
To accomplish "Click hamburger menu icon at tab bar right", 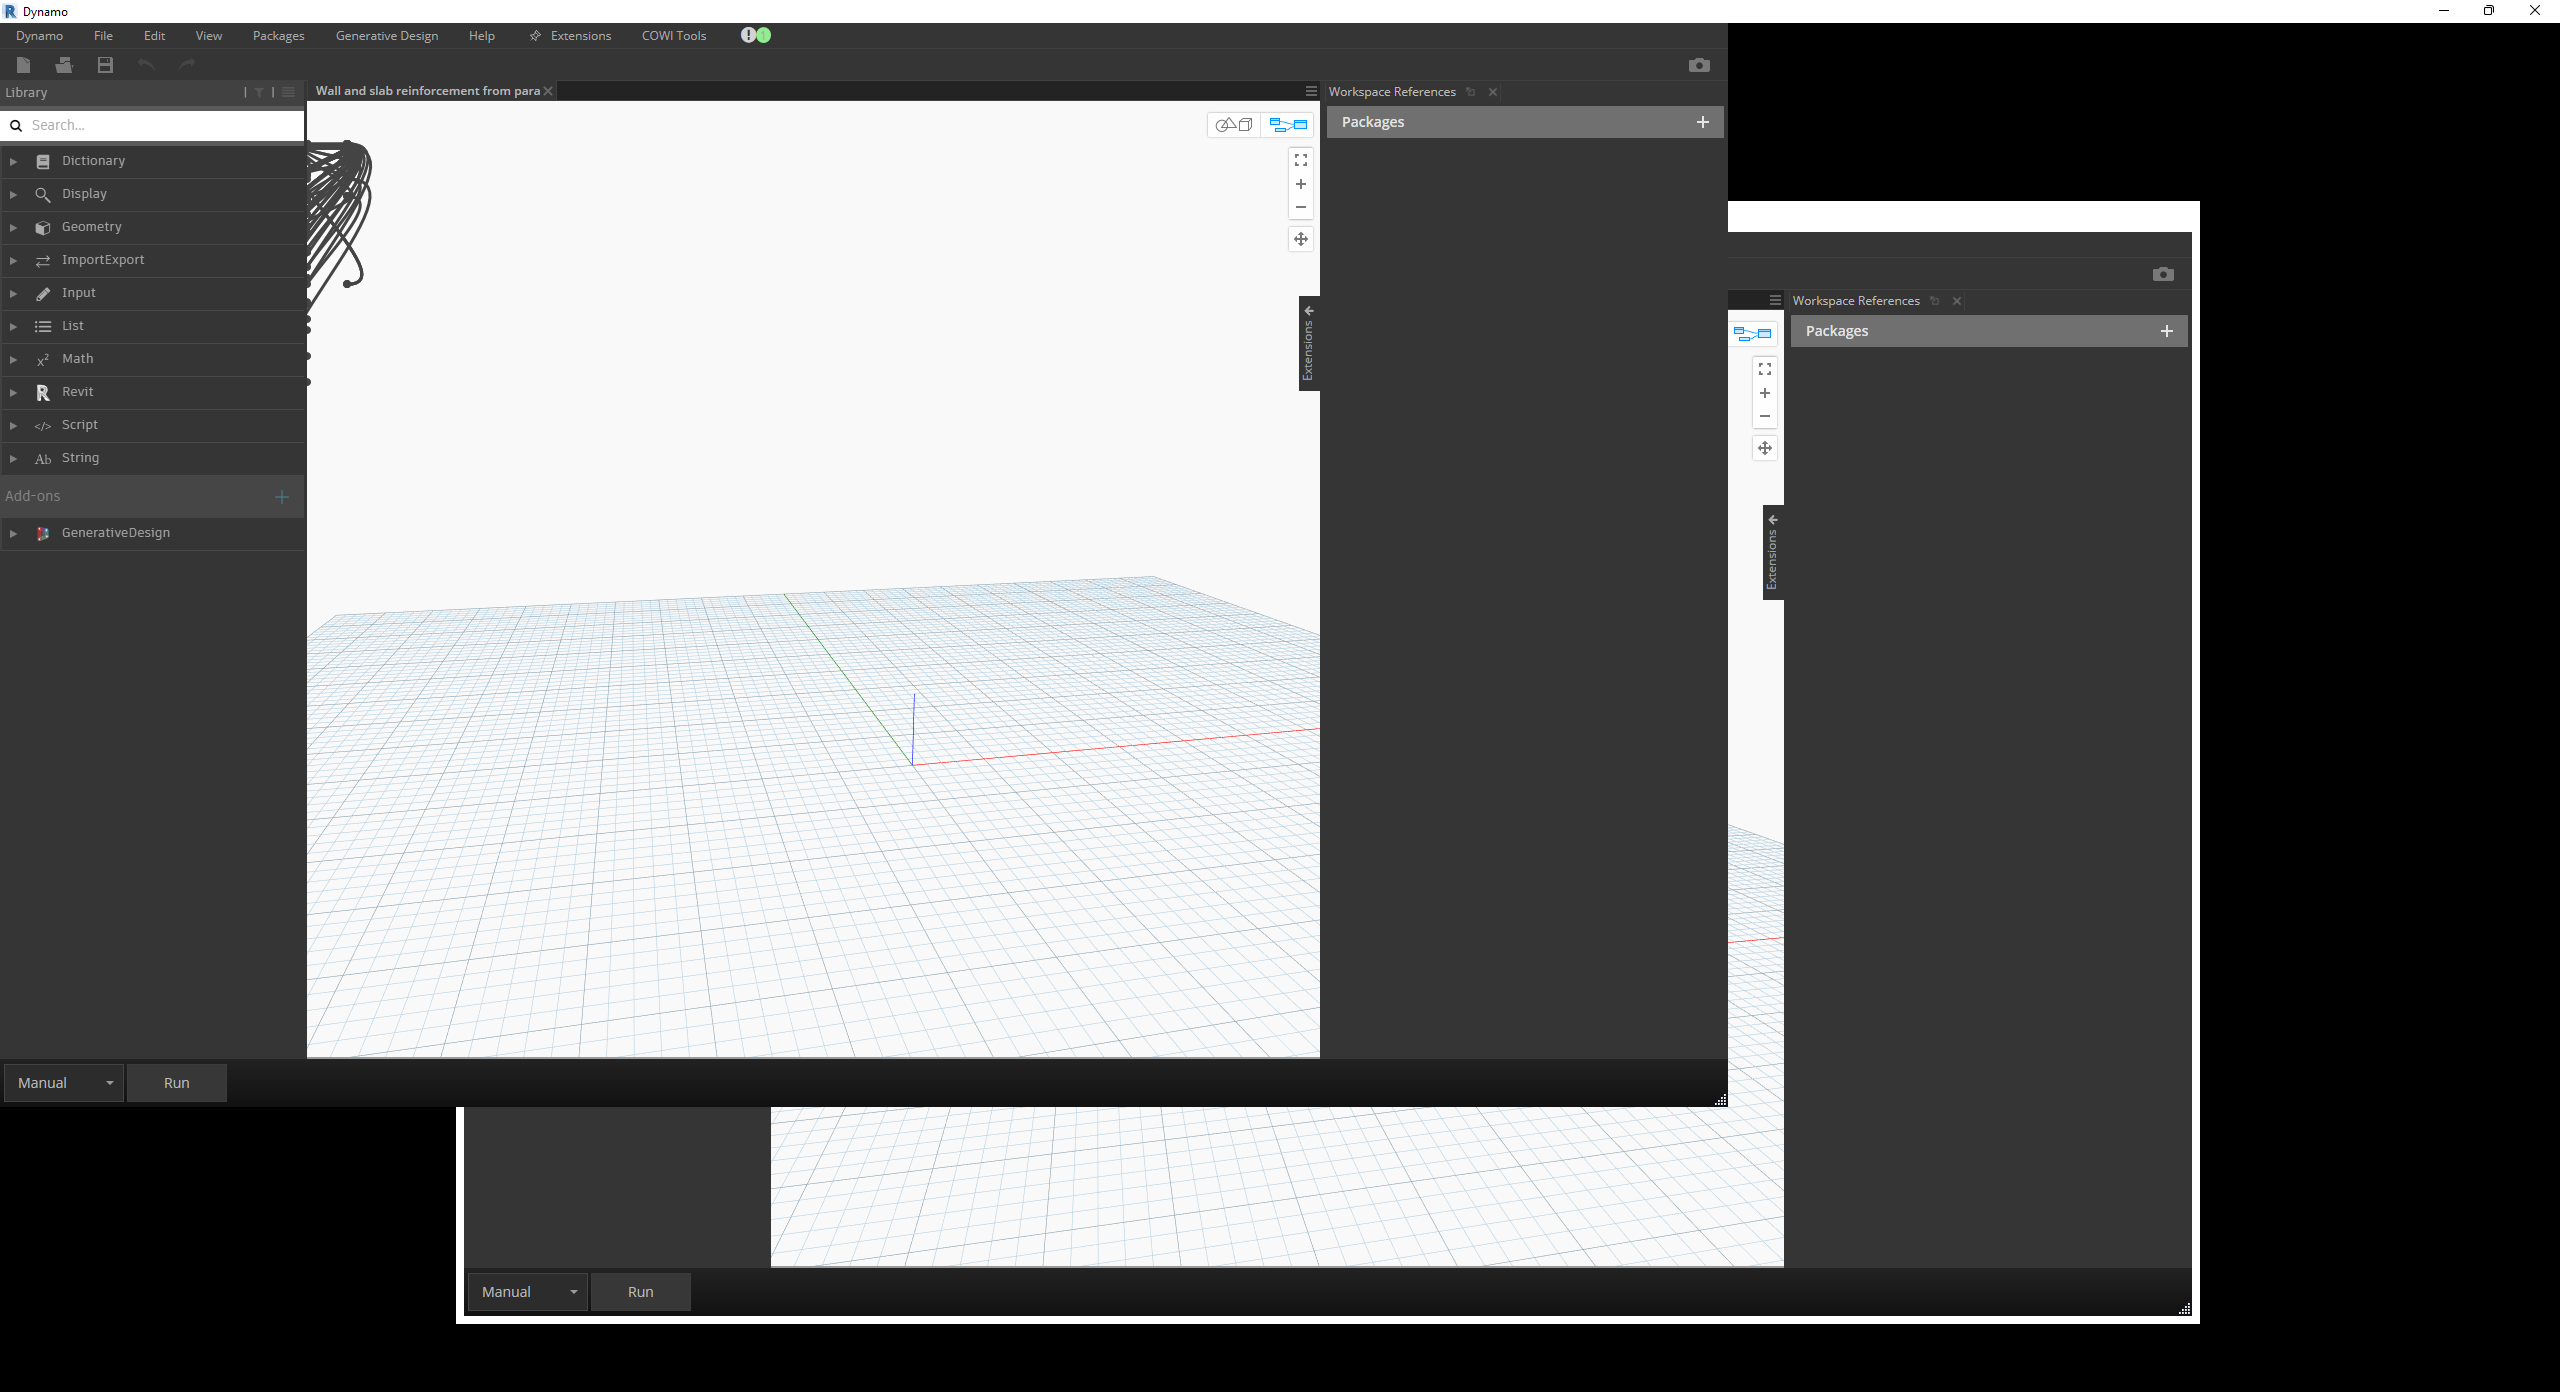I will (x=1311, y=91).
